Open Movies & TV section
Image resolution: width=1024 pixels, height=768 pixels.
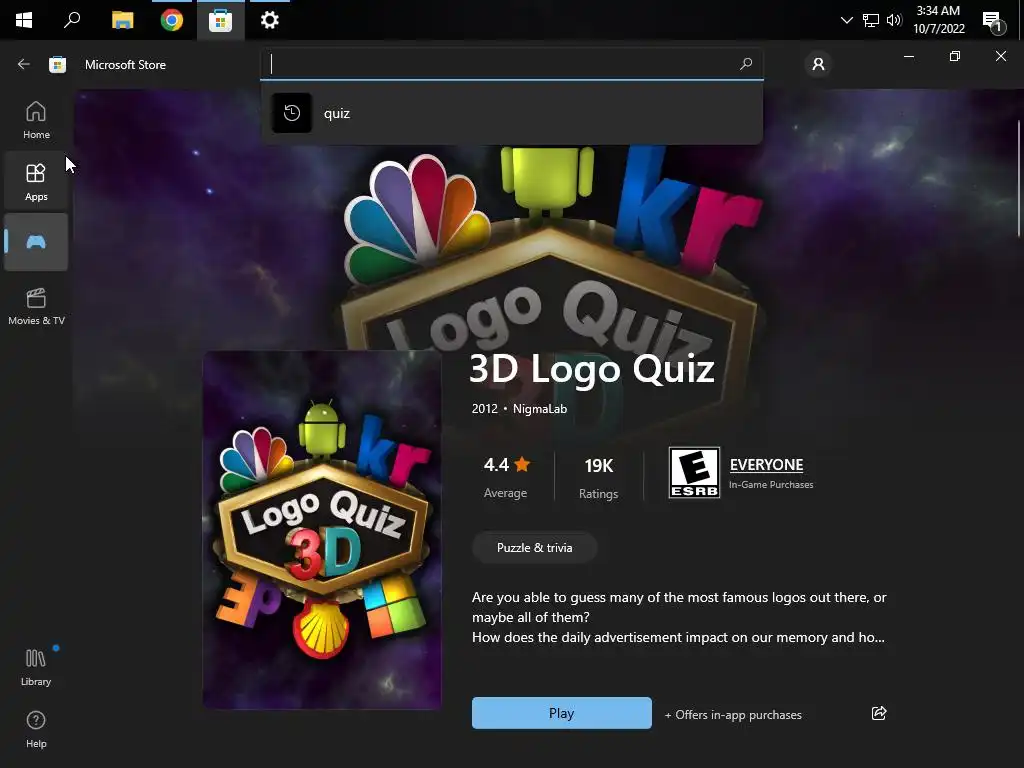(36, 306)
